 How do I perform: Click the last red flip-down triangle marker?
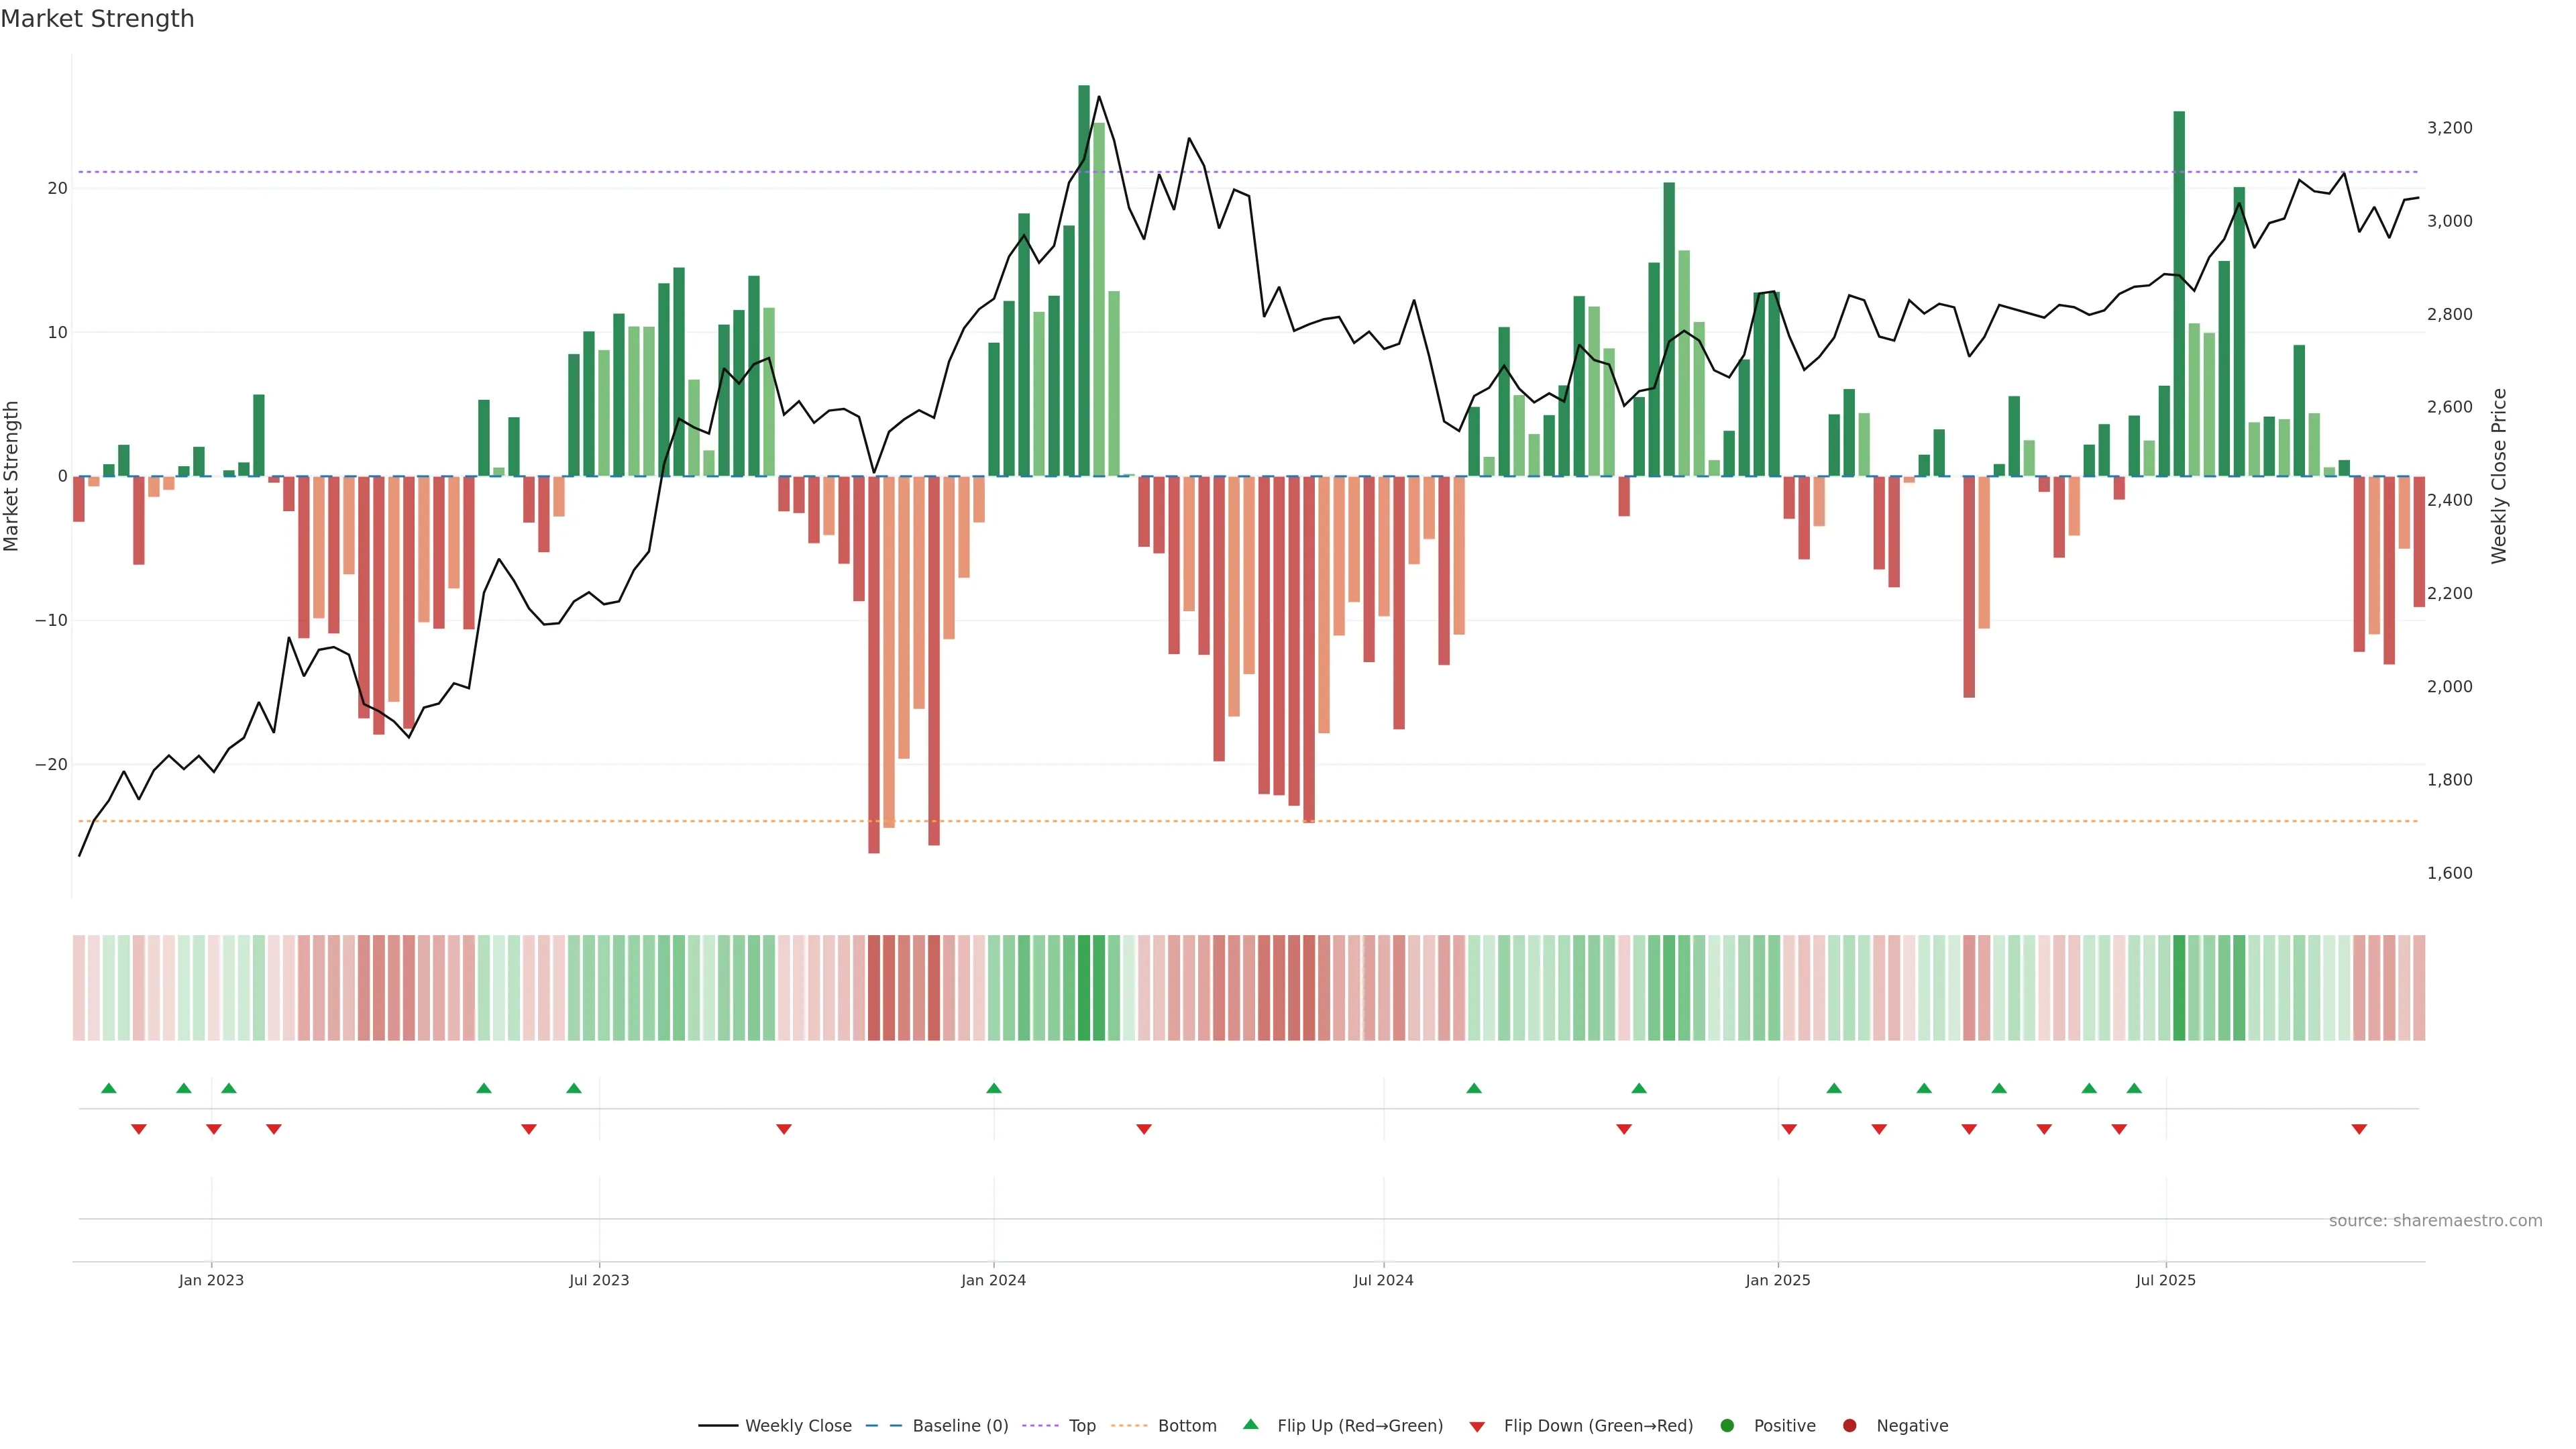(x=2359, y=1129)
